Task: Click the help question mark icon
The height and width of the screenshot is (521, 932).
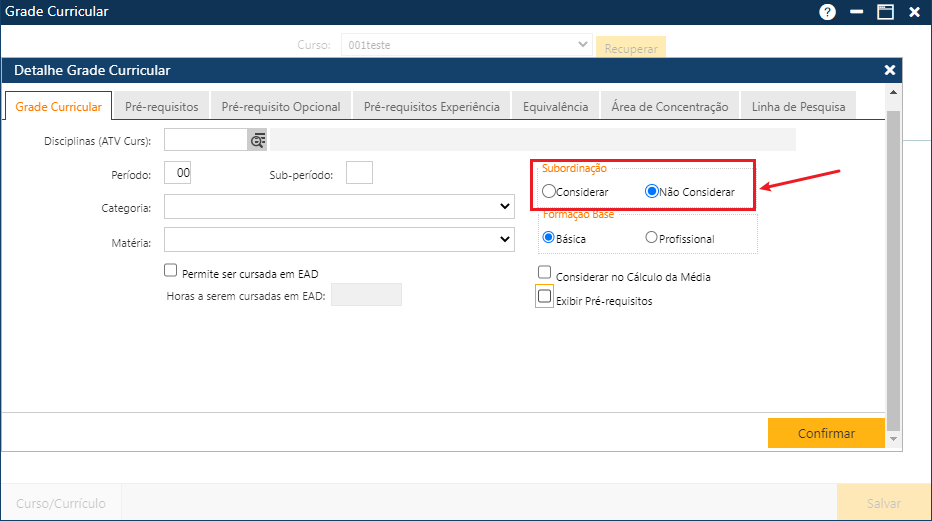Action: 827,12
